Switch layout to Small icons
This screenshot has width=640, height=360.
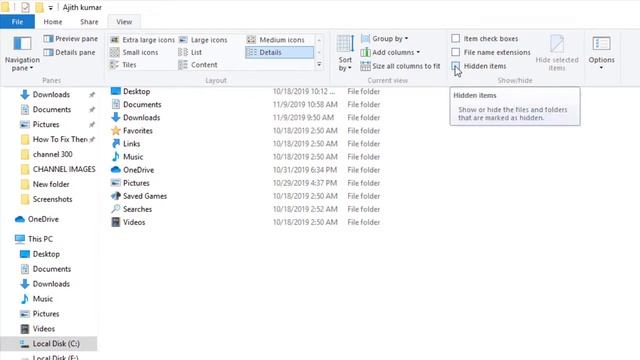click(134, 52)
